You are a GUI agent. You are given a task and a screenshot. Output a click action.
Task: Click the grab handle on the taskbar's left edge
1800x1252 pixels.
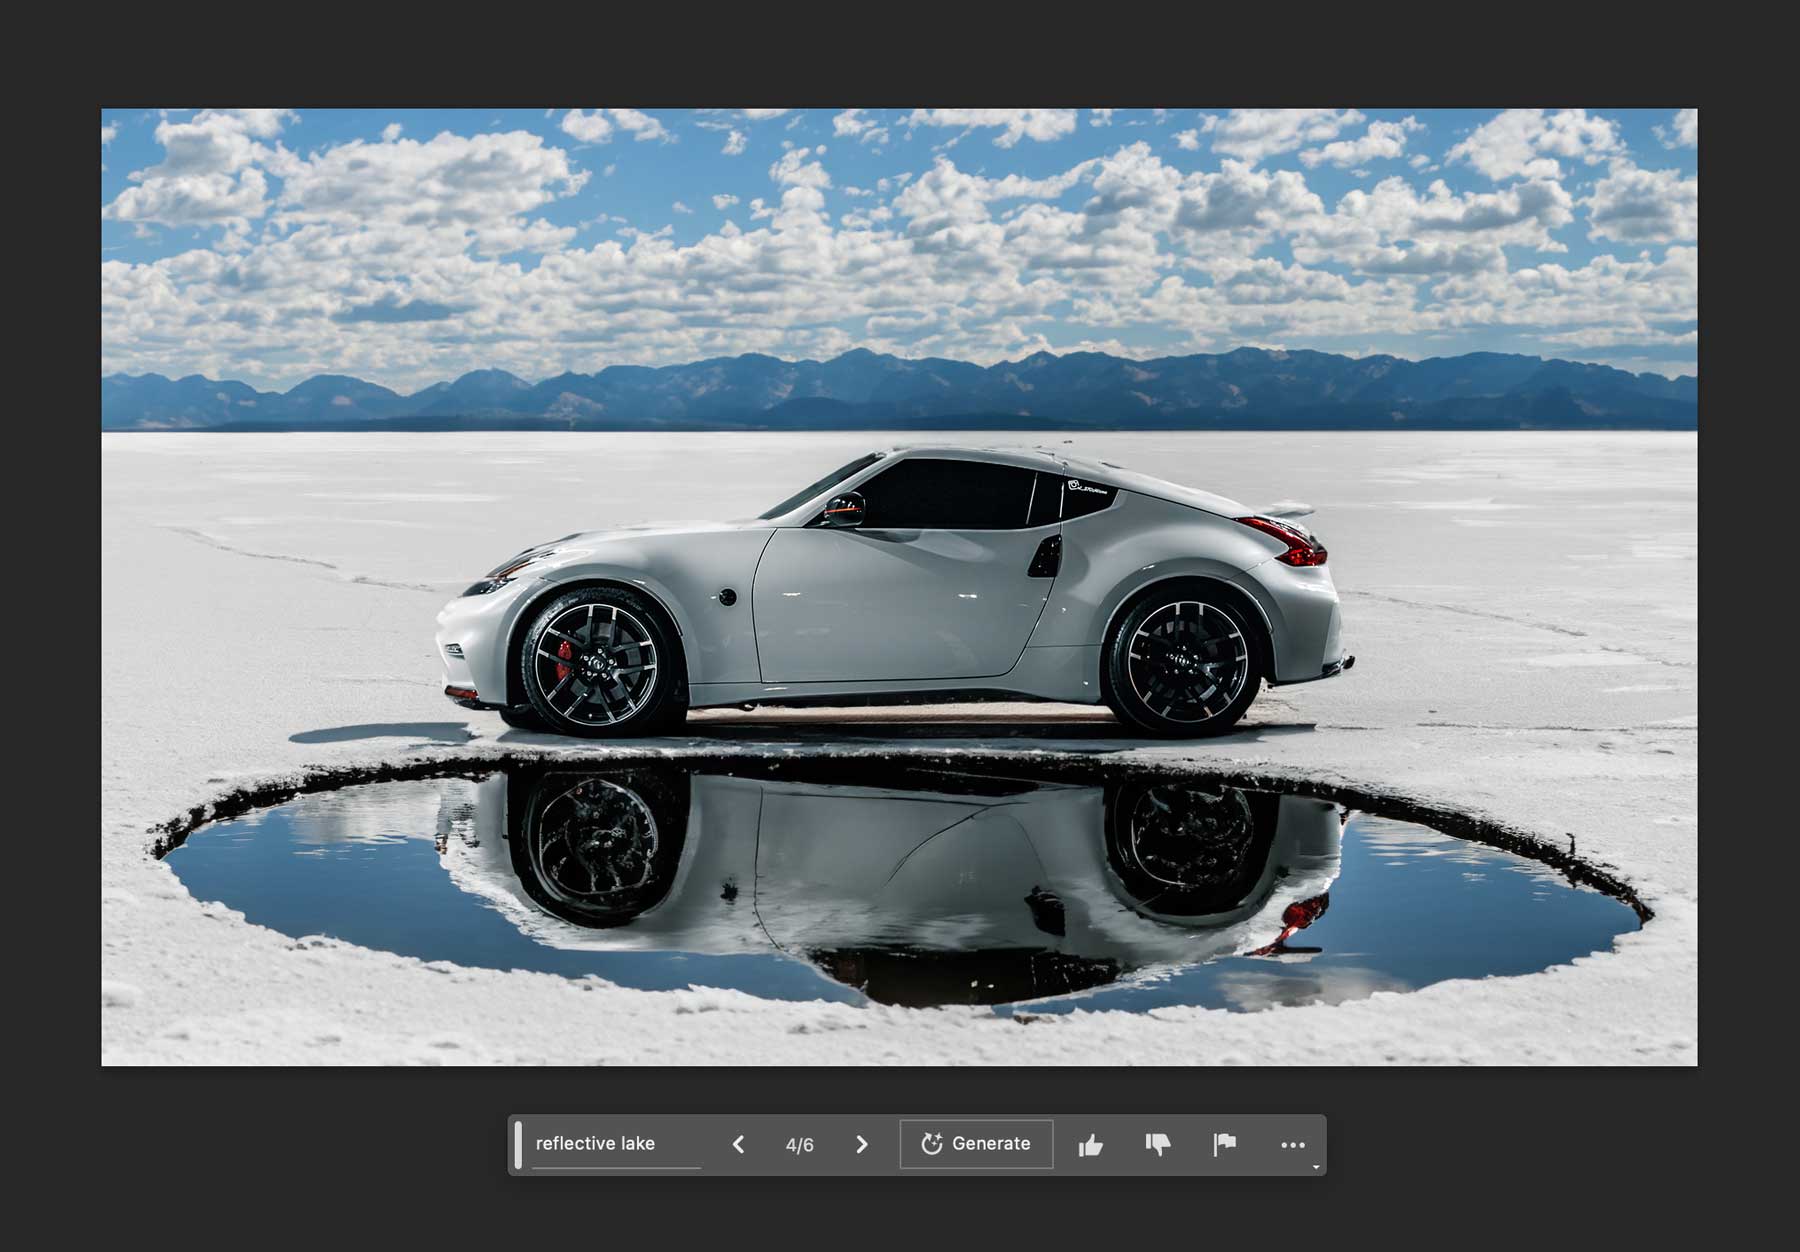(517, 1144)
